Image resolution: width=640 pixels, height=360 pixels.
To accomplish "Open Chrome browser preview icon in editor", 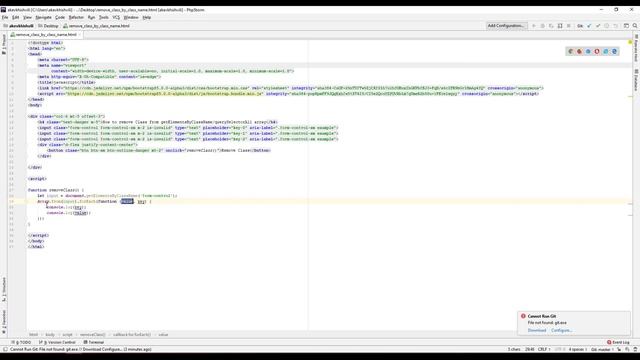I will coord(570,51).
